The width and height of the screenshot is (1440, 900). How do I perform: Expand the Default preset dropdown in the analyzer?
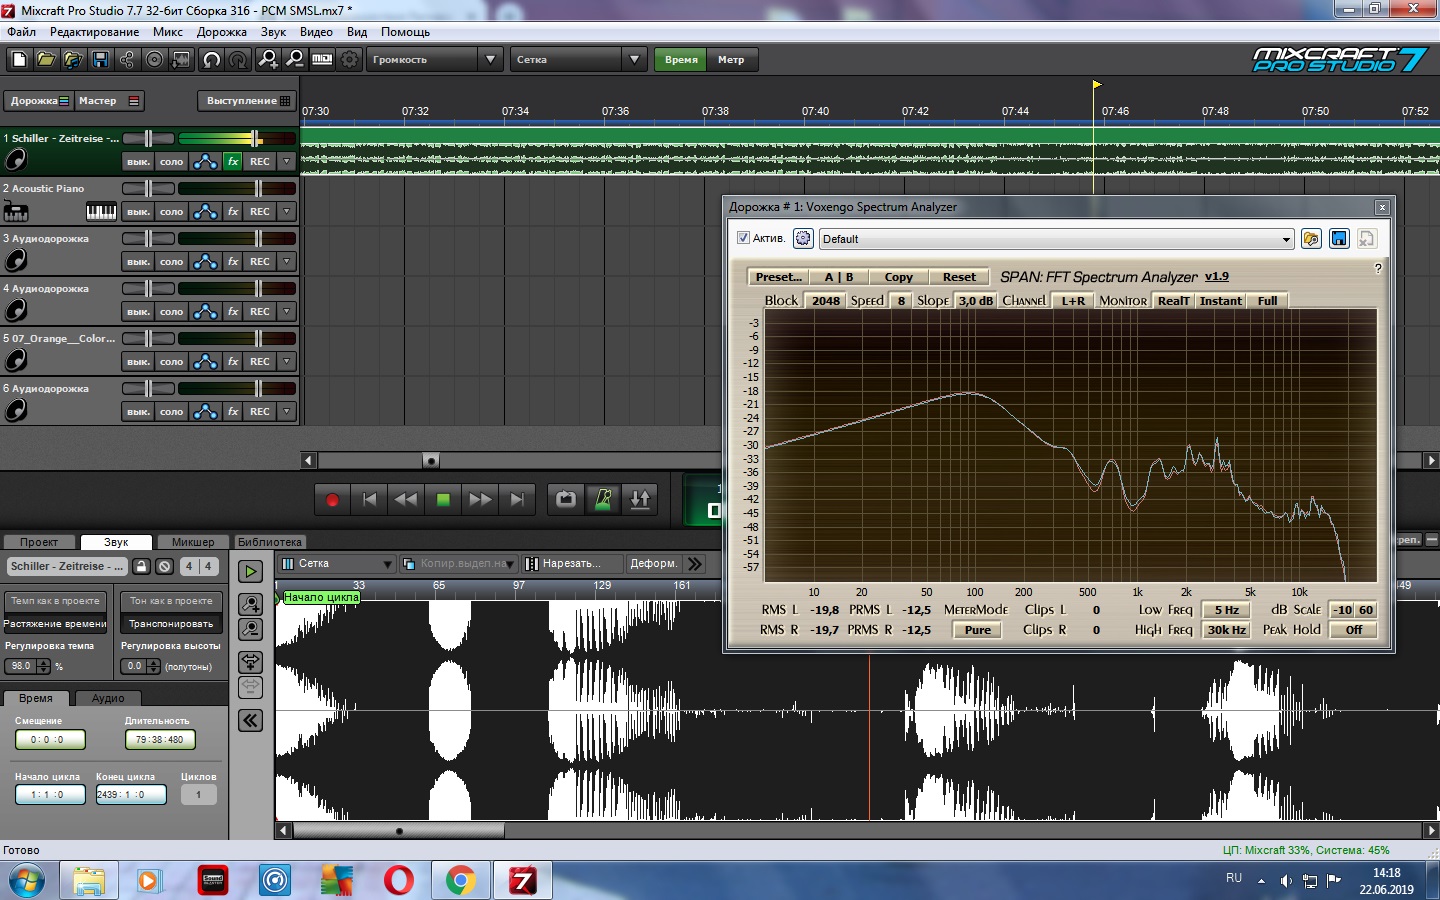[1286, 239]
